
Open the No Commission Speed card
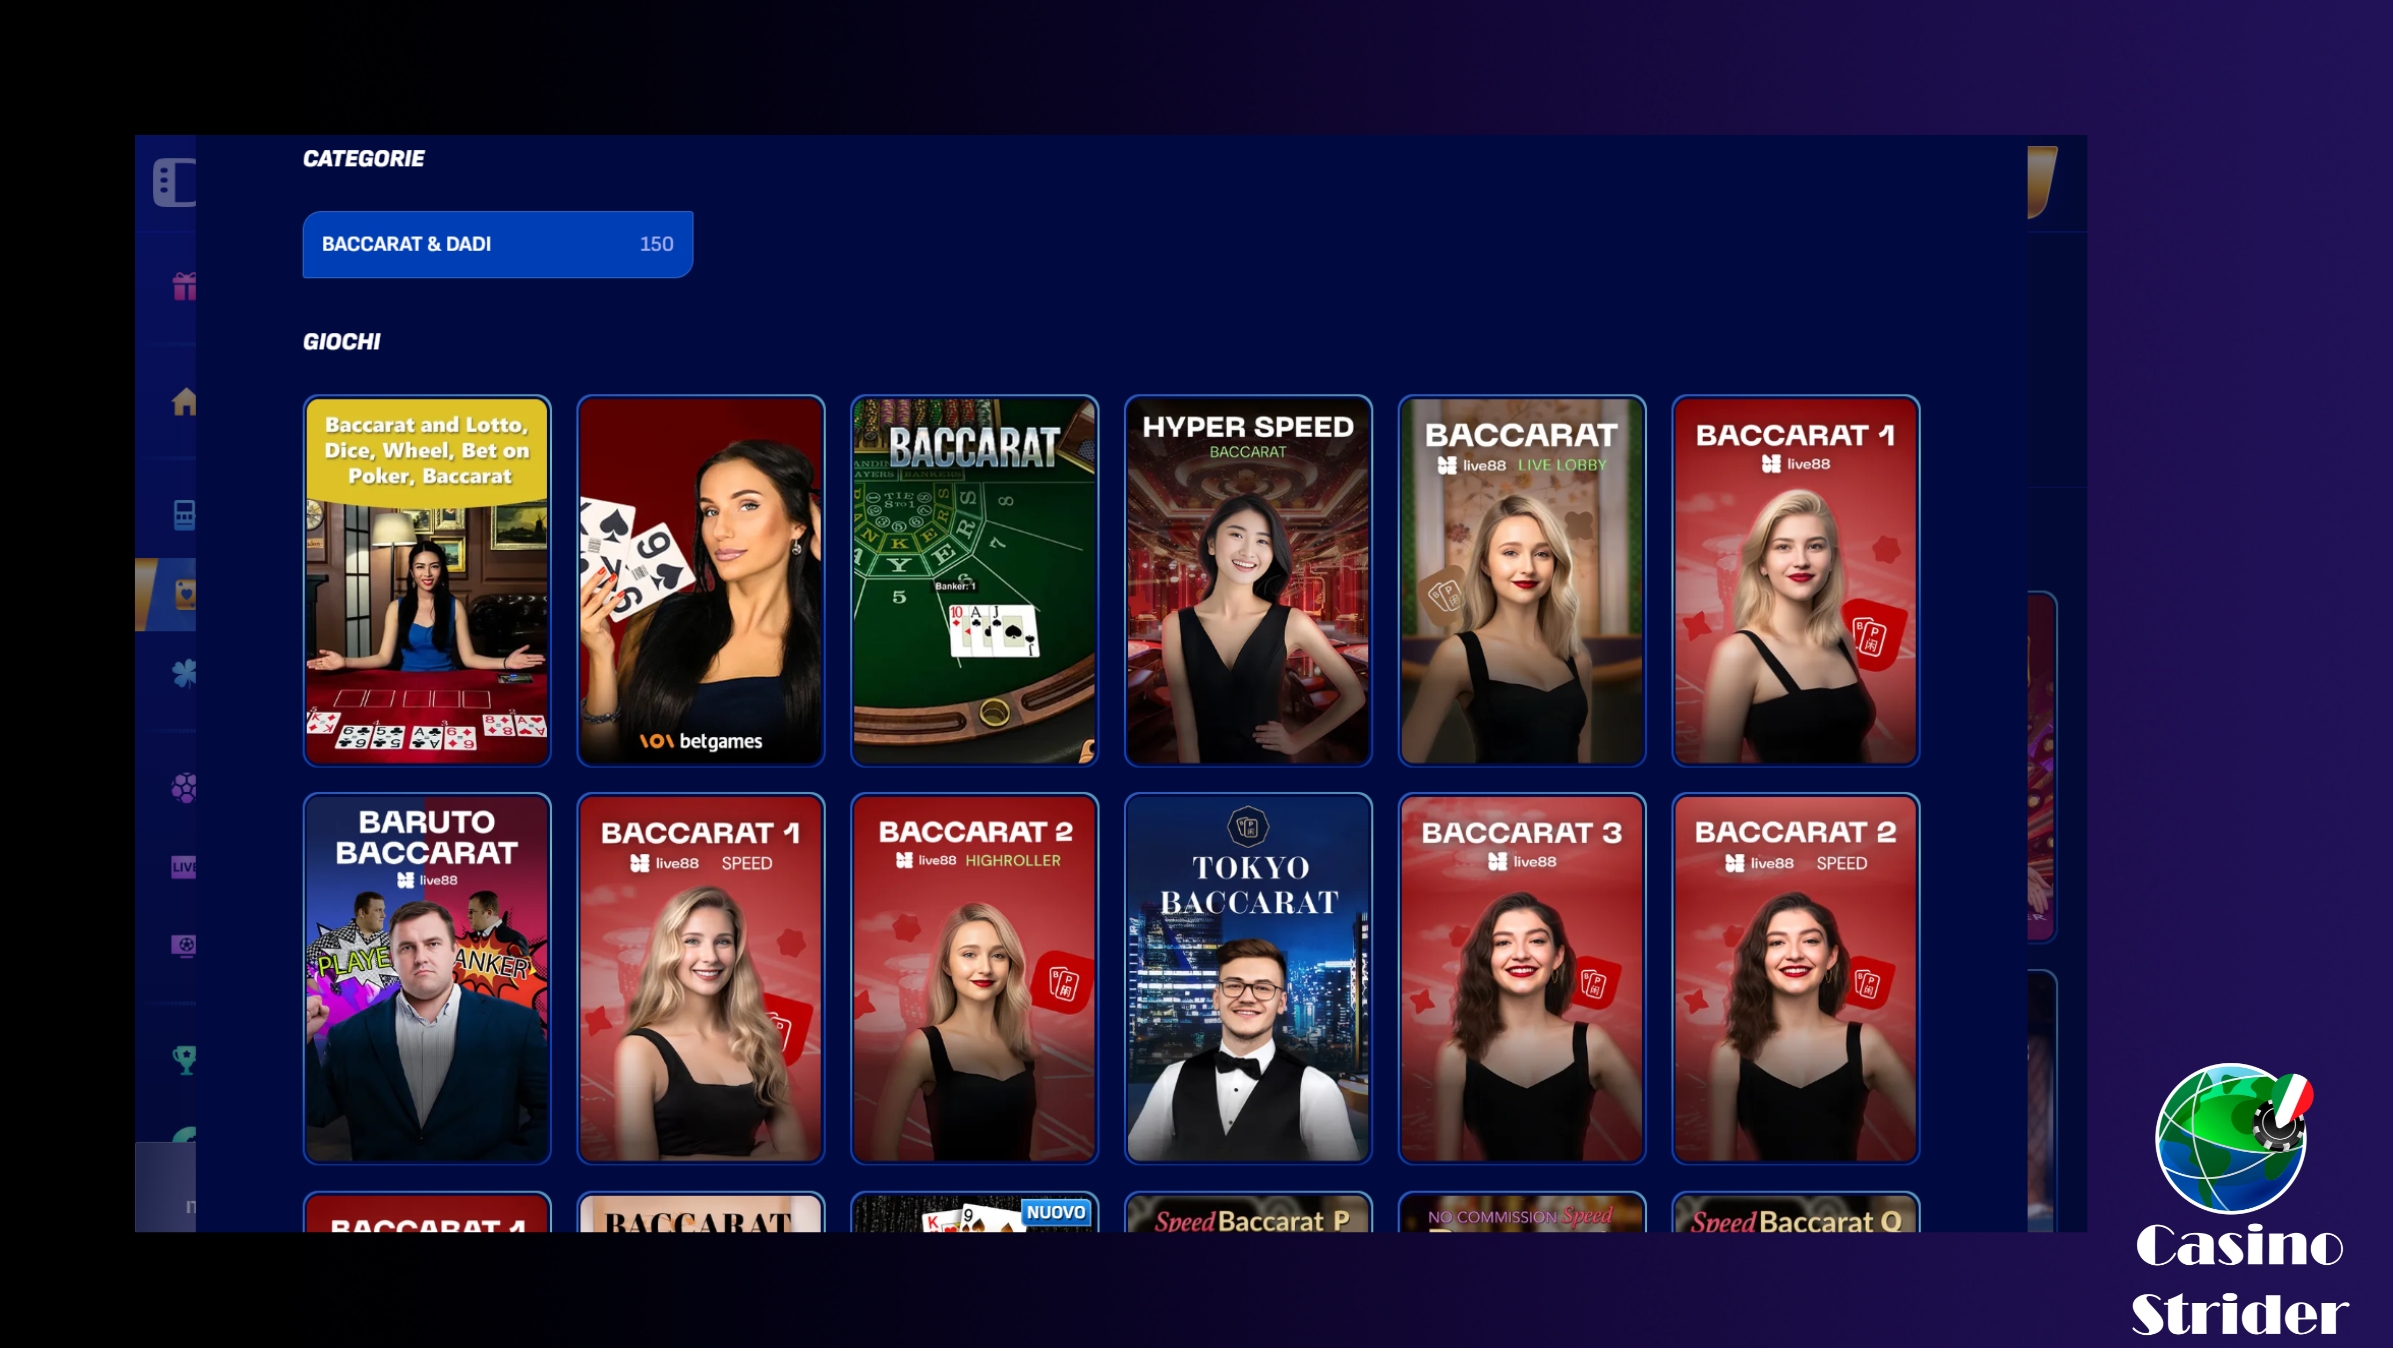[x=1522, y=1212]
